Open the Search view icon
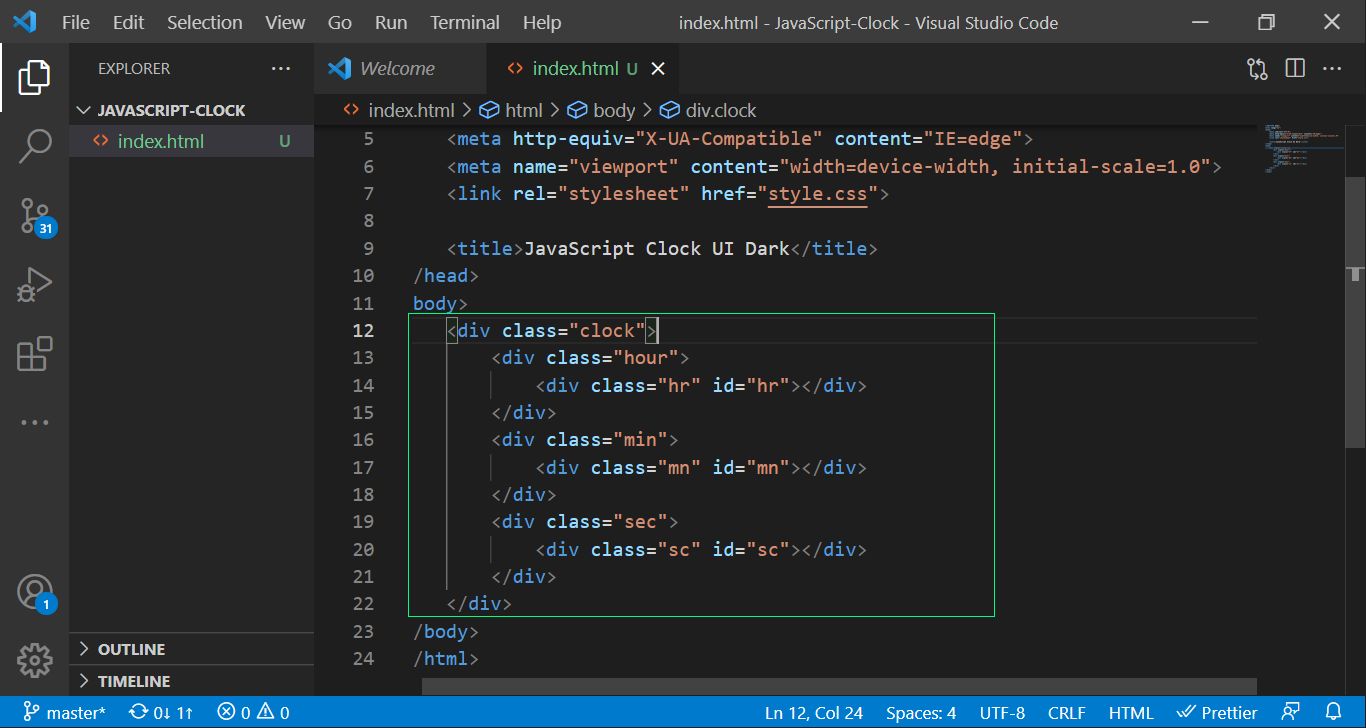 [34, 146]
